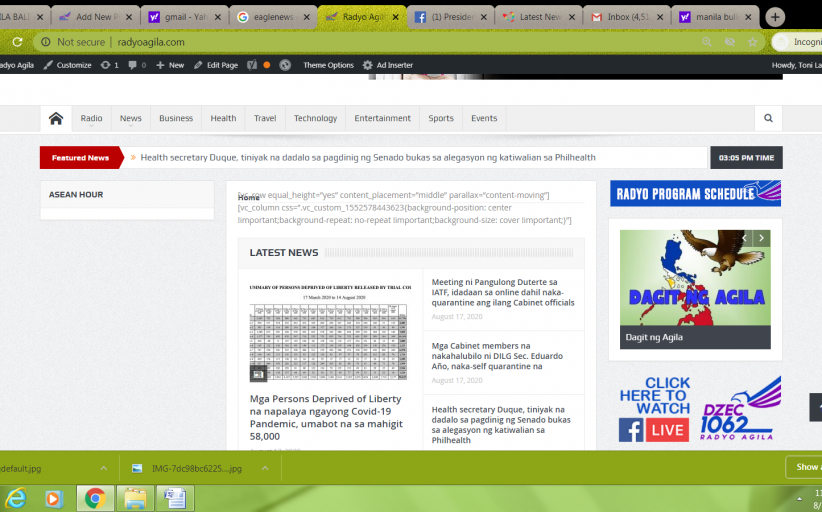Open the Technology menu item
The image size is (822, 512).
pyautogui.click(x=315, y=118)
